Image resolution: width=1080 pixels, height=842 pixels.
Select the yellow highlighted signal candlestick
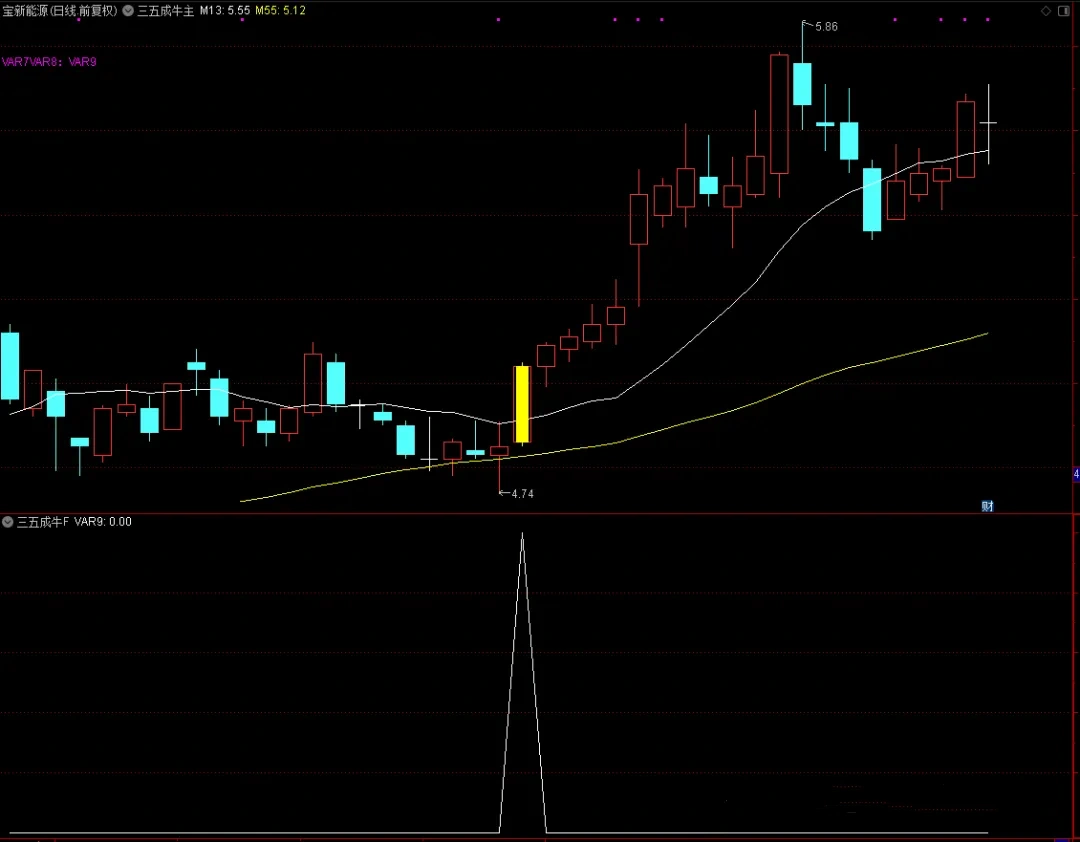(522, 404)
